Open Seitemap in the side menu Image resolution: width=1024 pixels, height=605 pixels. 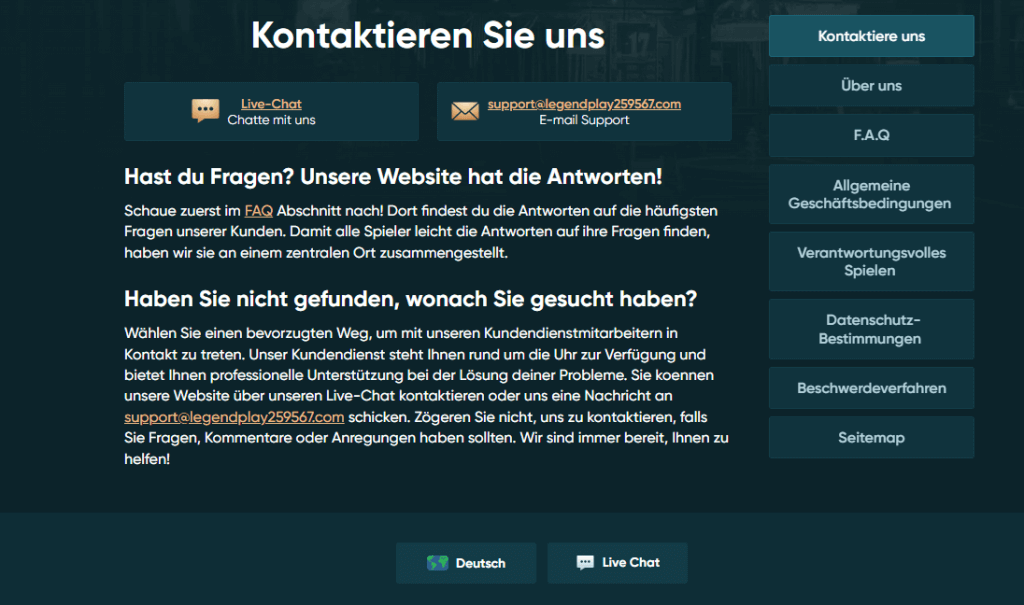(871, 438)
